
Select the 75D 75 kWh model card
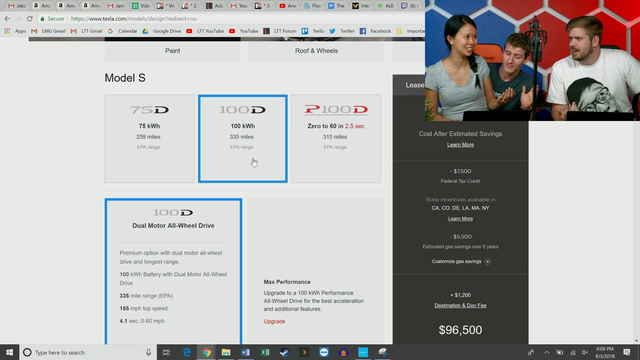(x=149, y=139)
